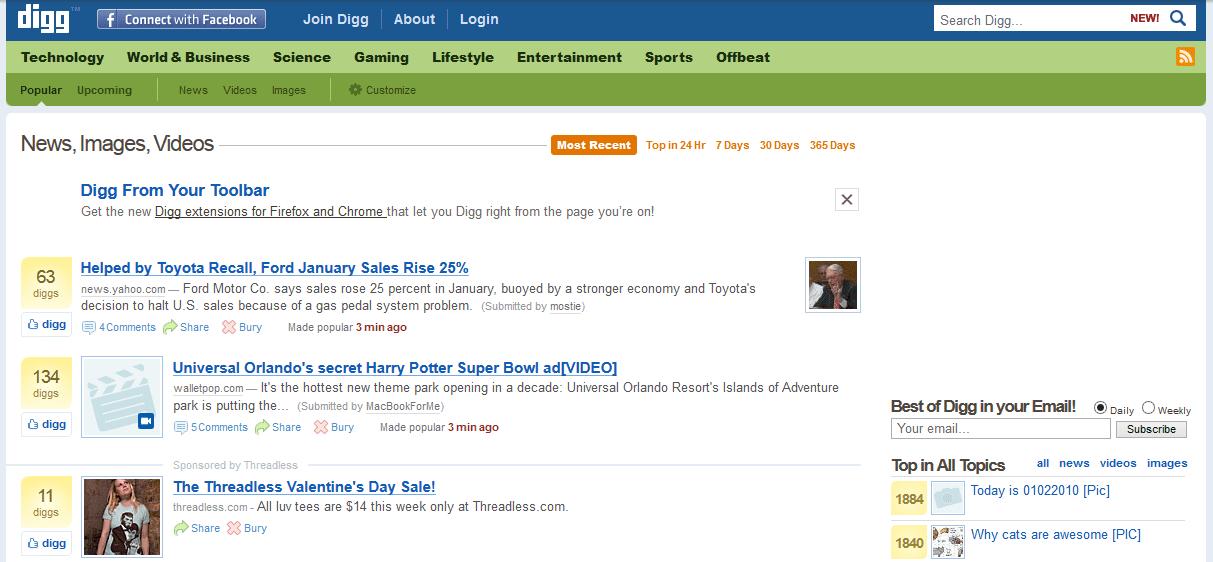This screenshot has height=562, width=1213.
Task: Open Digg extensions for Firefox and Chrome link
Action: pos(270,212)
